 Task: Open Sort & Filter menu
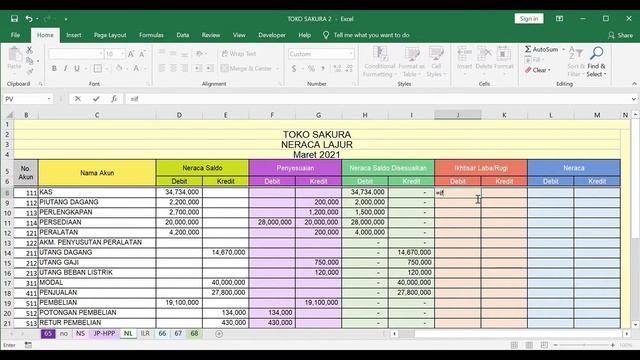tap(576, 61)
